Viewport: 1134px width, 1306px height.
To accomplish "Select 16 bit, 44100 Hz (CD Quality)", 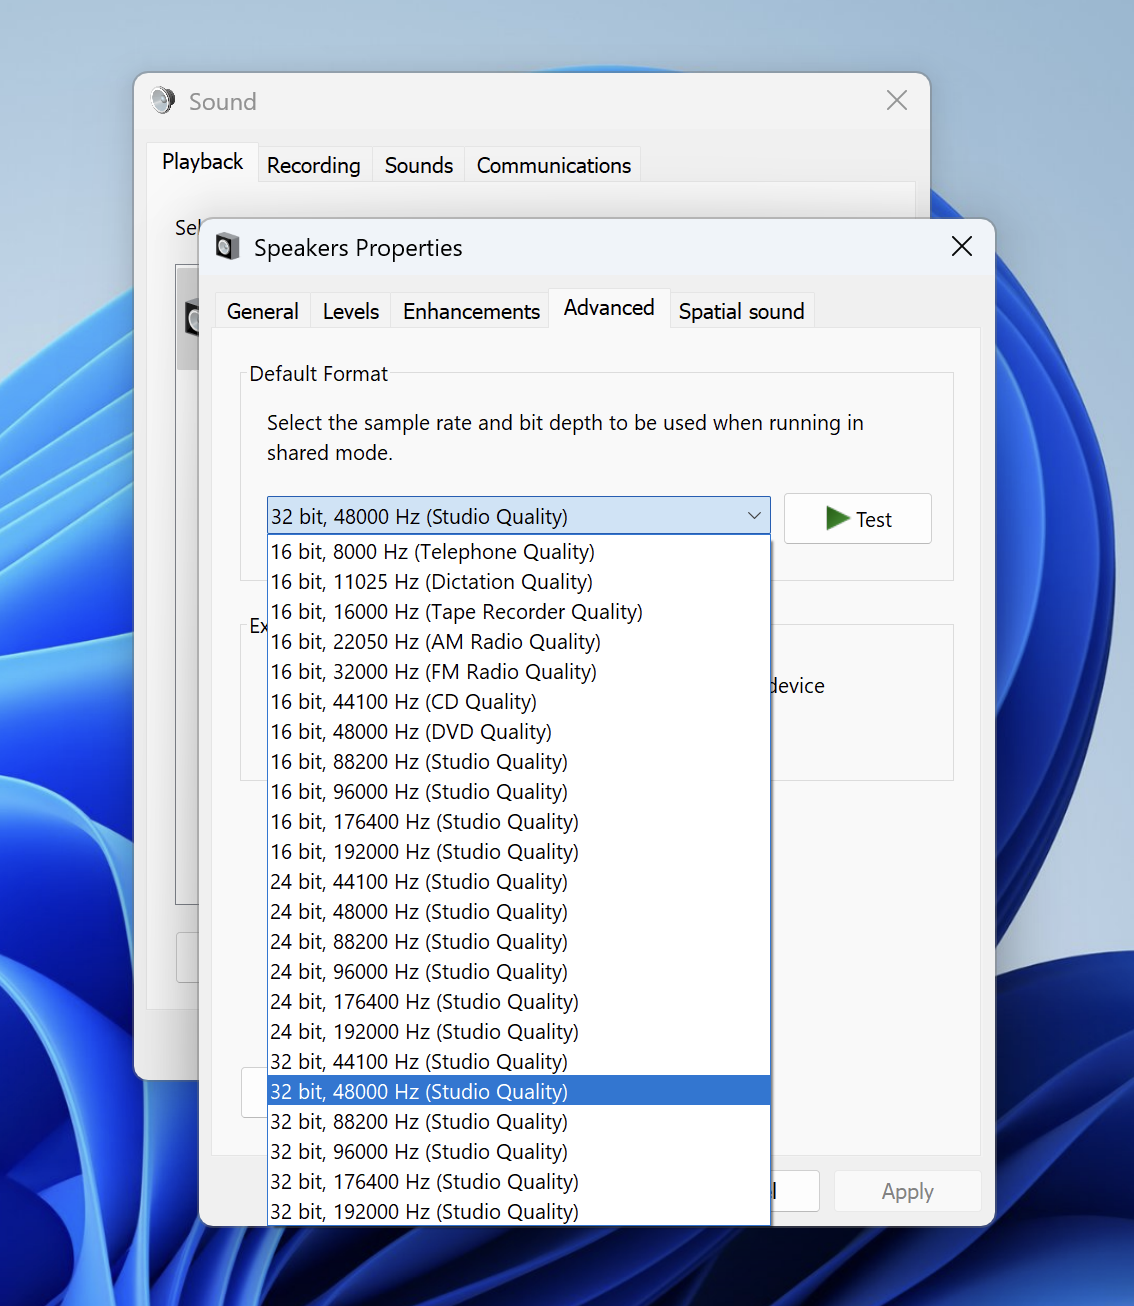I will point(404,702).
